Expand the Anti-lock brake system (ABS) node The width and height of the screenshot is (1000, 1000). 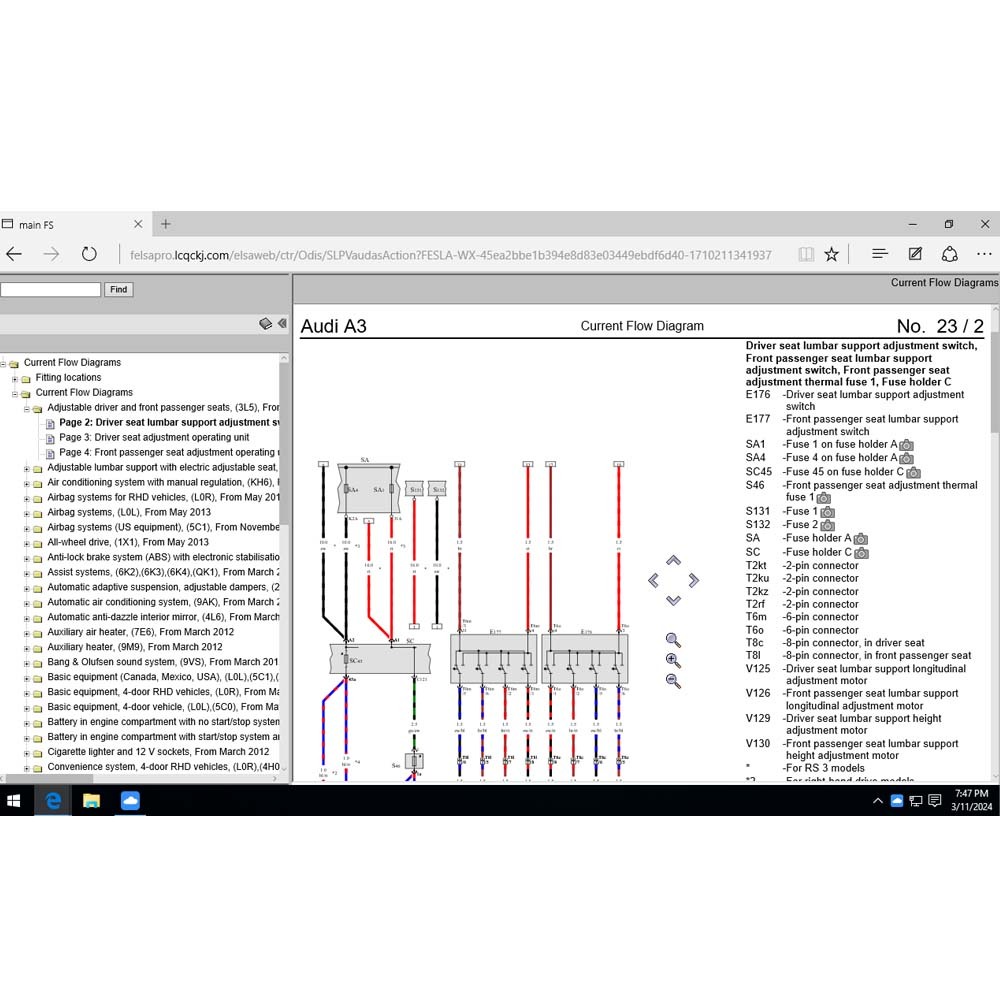point(27,559)
